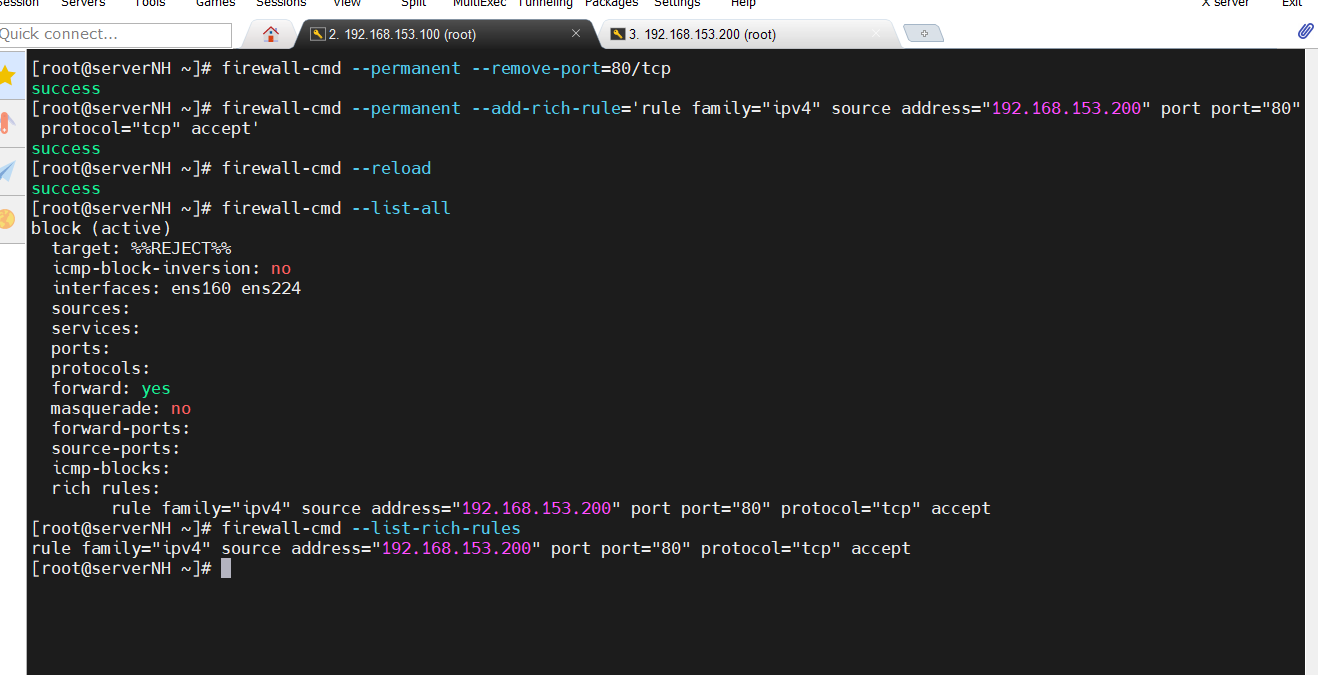
Task: Click the 'forward-ports:' line
Action: coord(121,428)
